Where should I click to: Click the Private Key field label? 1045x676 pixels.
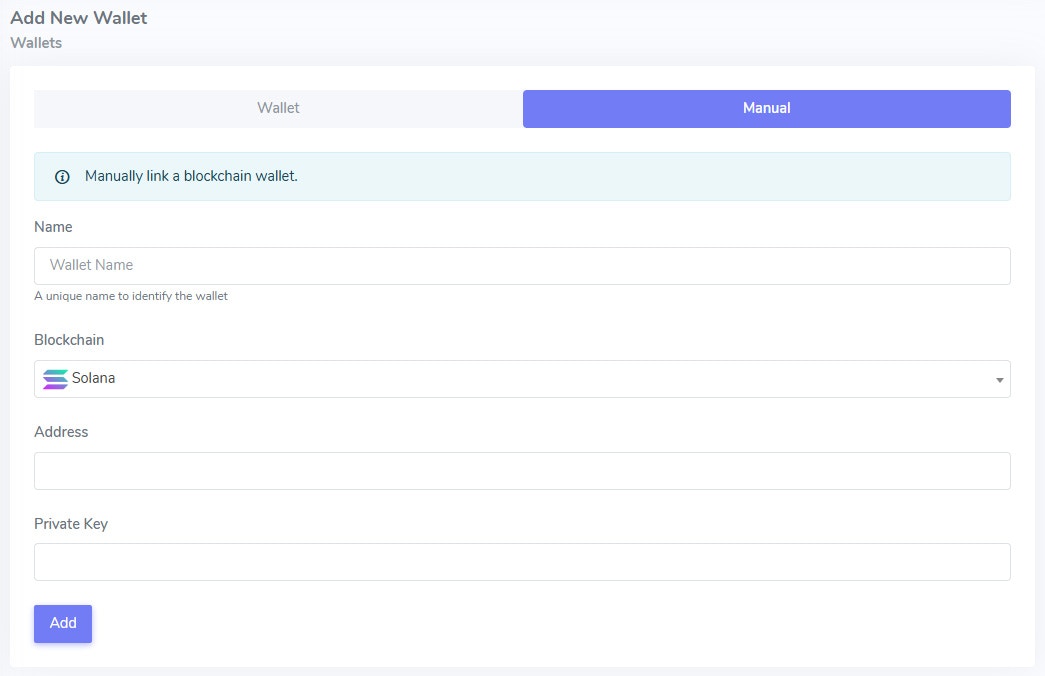tap(71, 524)
